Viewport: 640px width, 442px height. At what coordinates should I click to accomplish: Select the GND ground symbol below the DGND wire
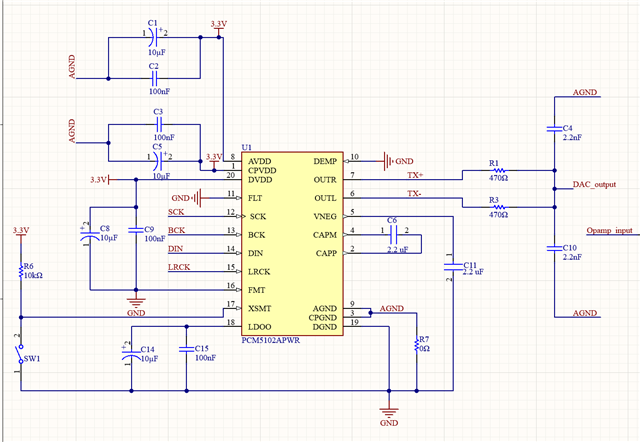coord(389,416)
